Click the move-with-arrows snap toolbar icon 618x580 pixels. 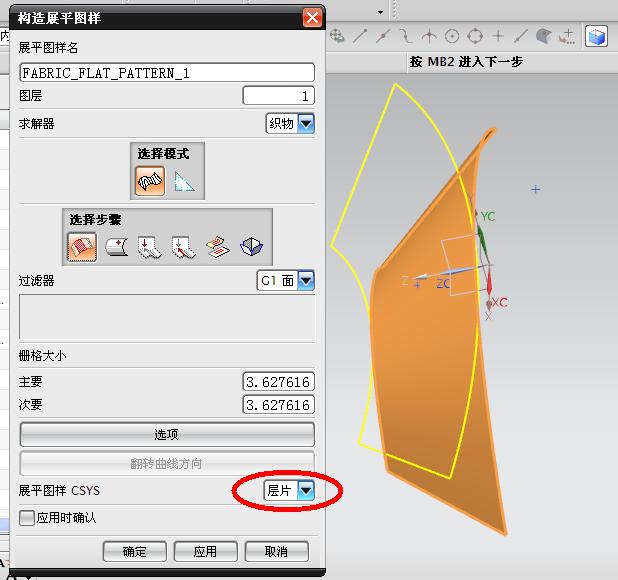(x=337, y=36)
